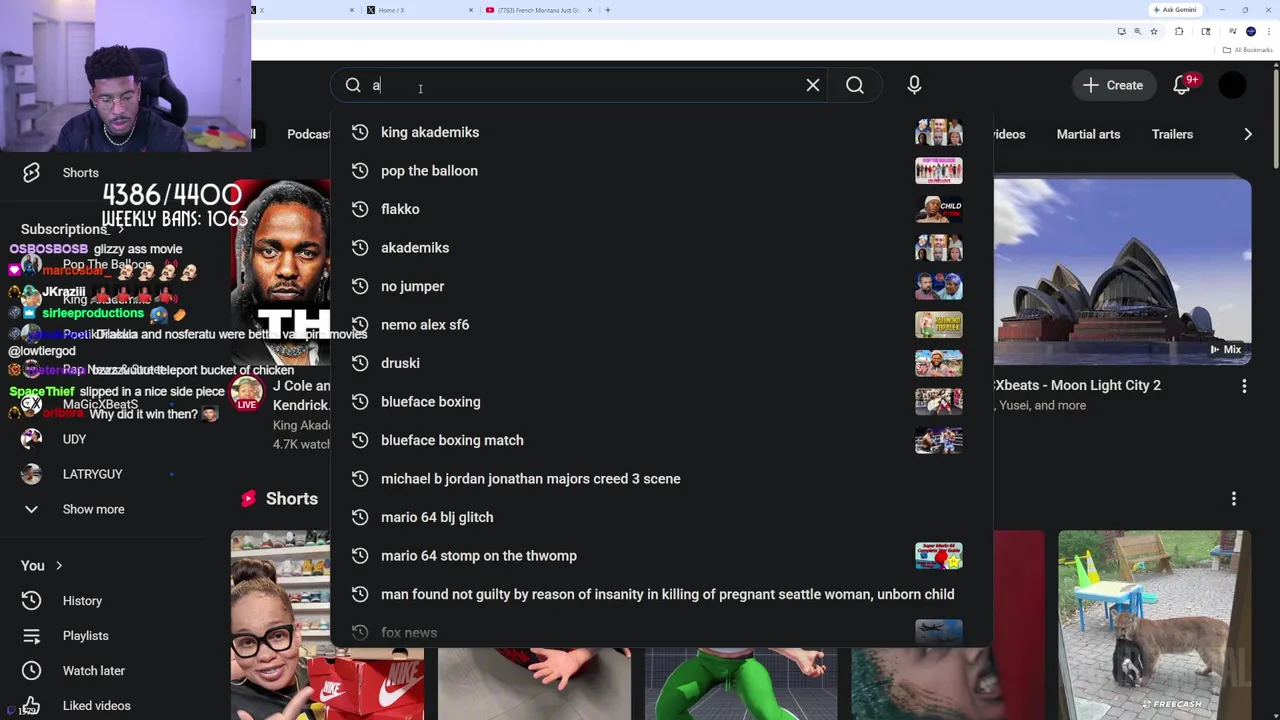Click the history clock icon beside 'druski'
The width and height of the screenshot is (1280, 720).
pyautogui.click(x=360, y=363)
